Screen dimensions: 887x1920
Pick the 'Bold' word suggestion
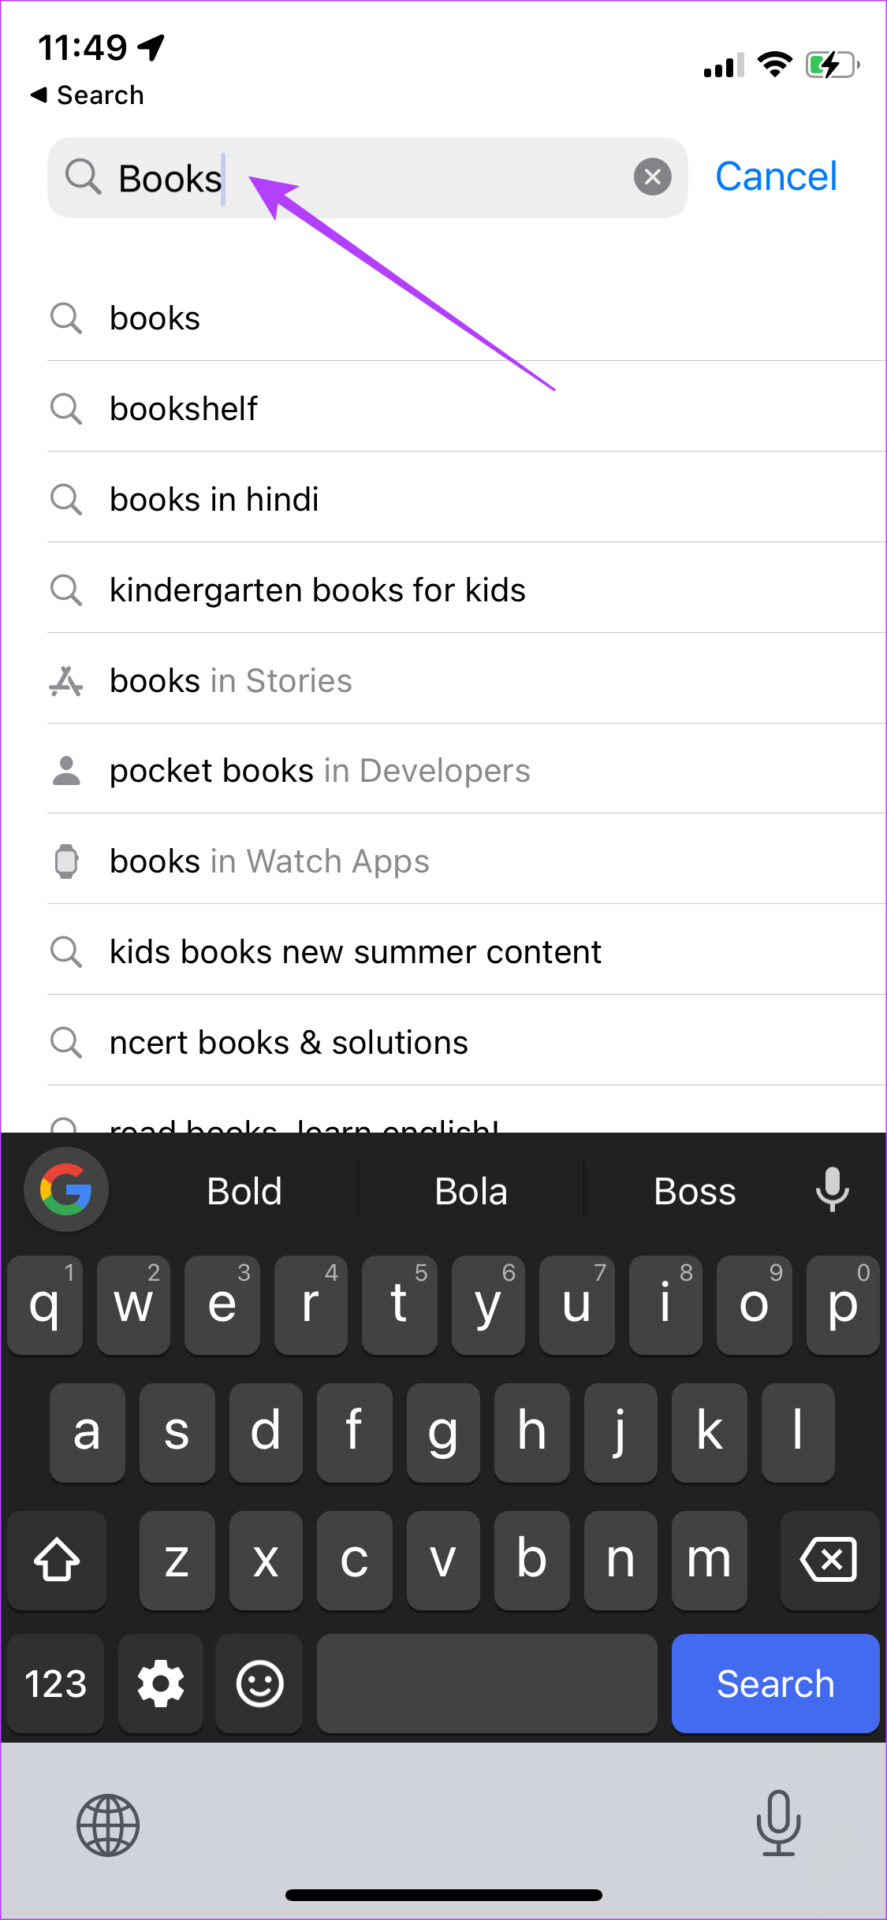(244, 1191)
